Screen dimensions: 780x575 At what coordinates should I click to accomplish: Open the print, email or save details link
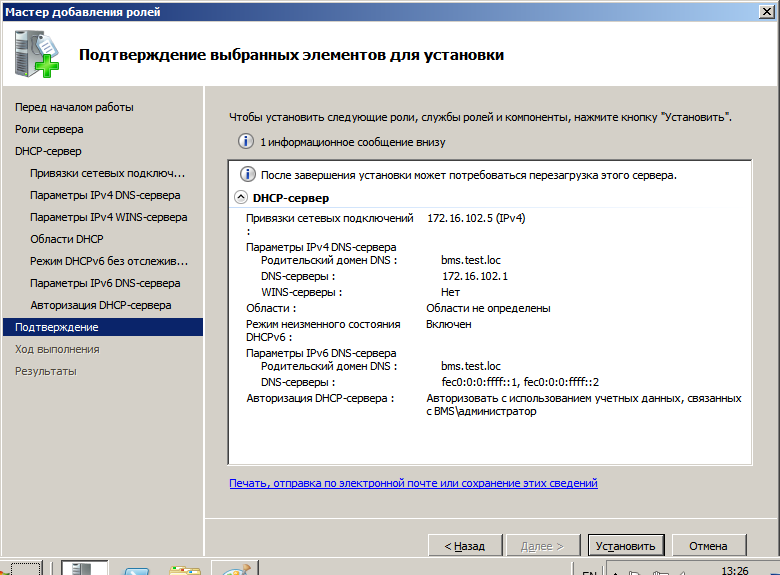pyautogui.click(x=413, y=483)
